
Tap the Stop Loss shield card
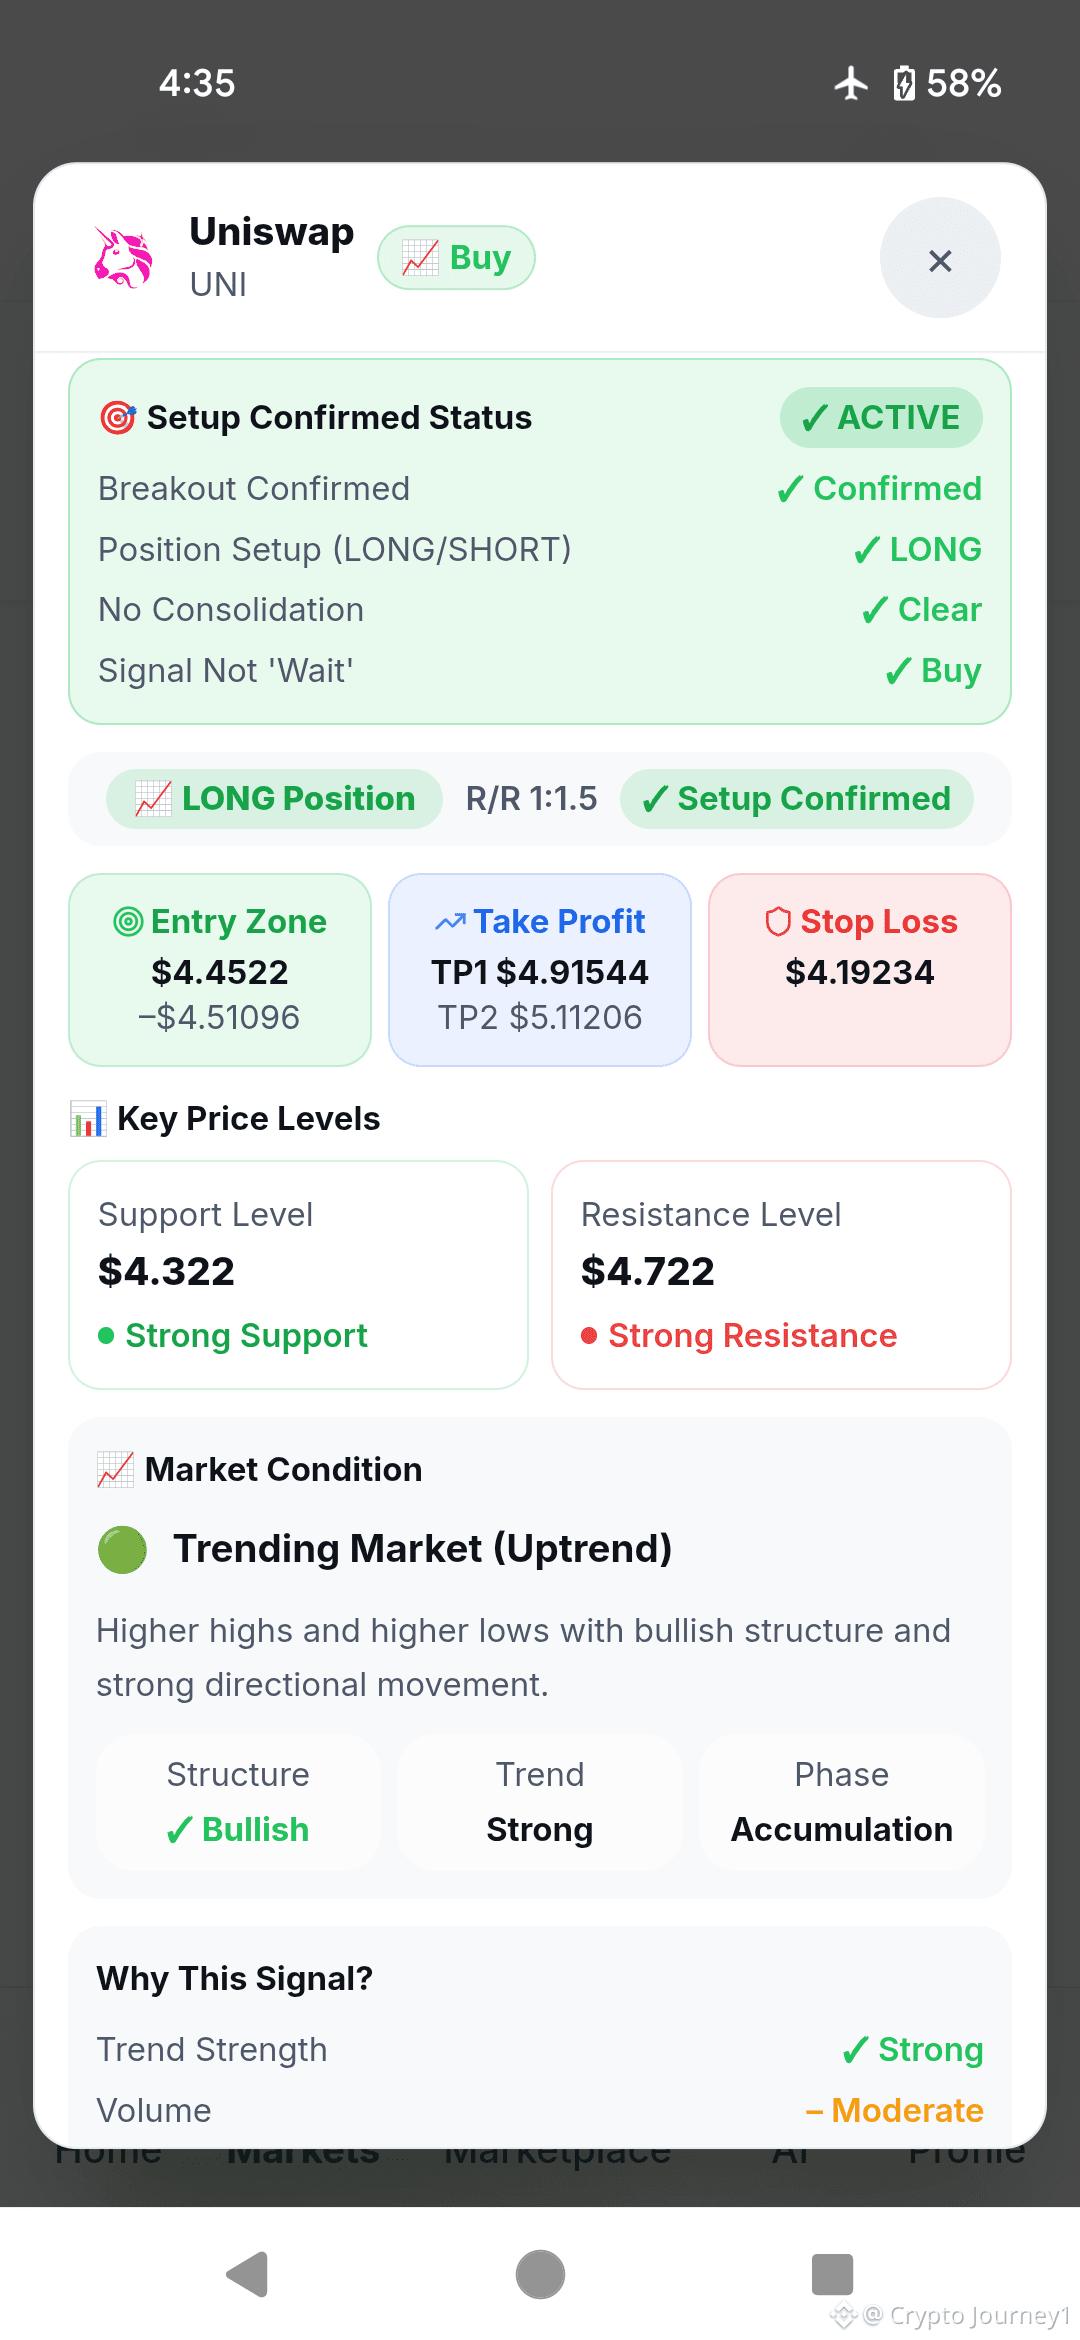[x=860, y=970]
